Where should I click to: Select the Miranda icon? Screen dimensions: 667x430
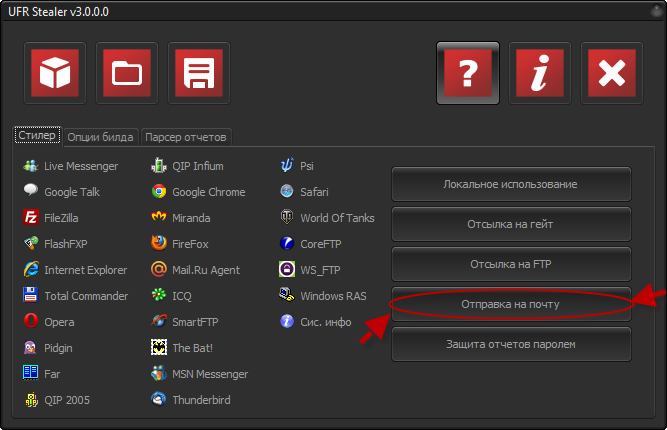(159, 217)
